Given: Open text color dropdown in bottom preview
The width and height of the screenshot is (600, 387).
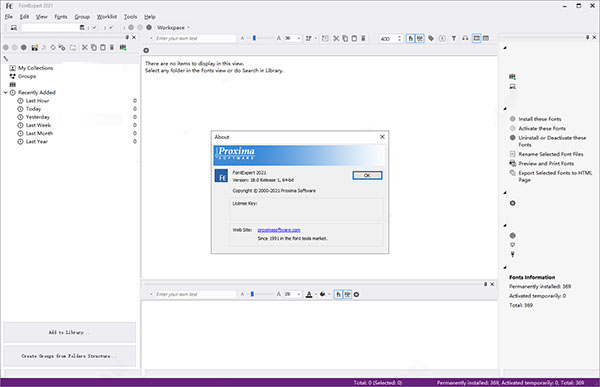Looking at the screenshot, I should 316,294.
